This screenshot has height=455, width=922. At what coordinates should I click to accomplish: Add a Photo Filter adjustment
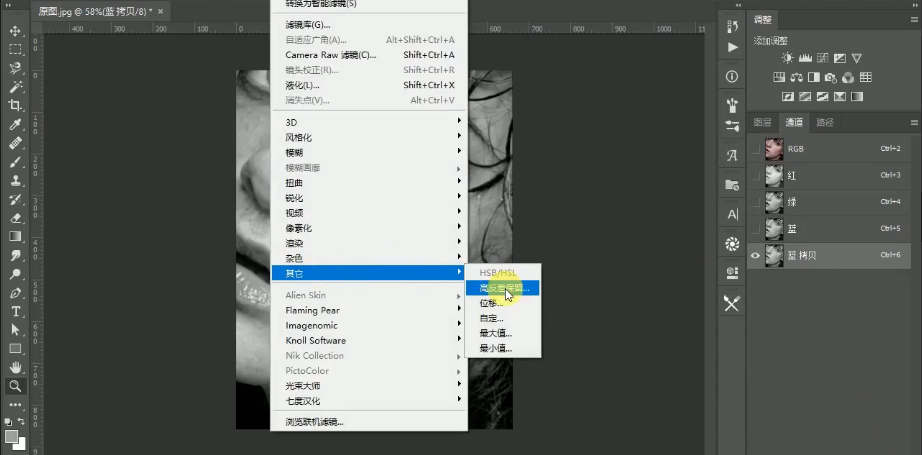point(831,77)
